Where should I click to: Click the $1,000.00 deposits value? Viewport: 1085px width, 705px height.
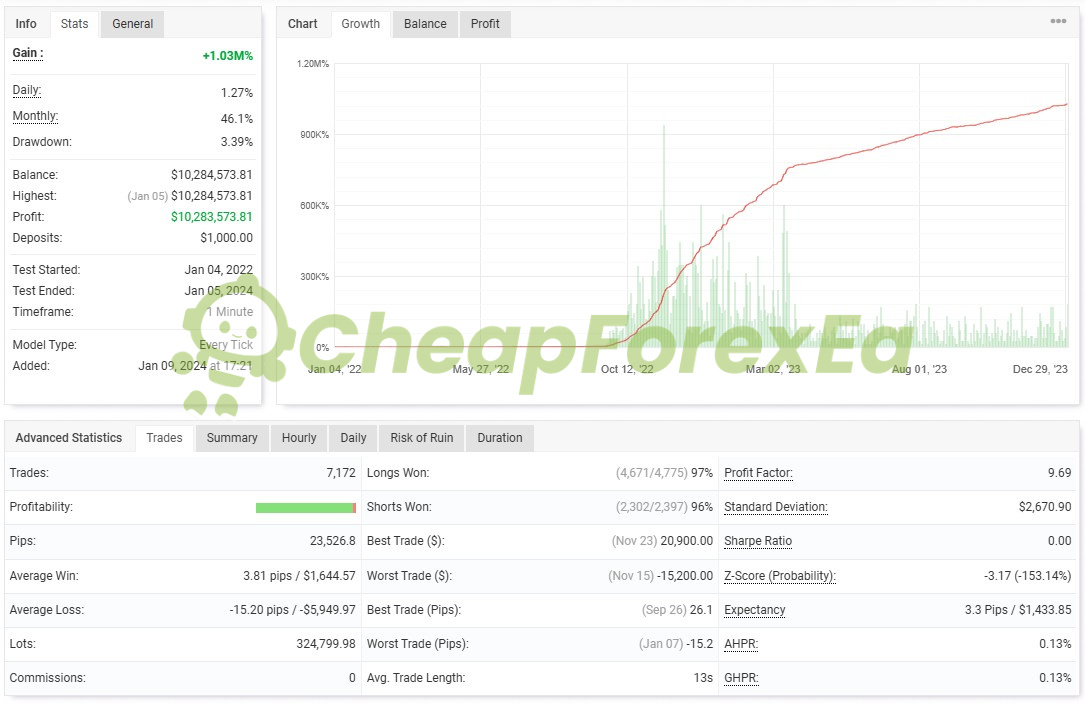226,238
